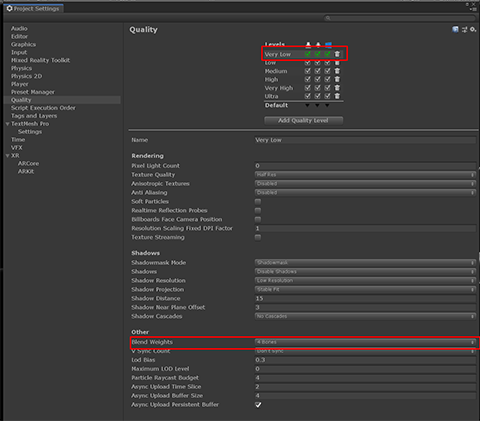Click the Resolution Scaling Fixed DPI Factor field
The height and width of the screenshot is (421, 480).
tap(365, 228)
